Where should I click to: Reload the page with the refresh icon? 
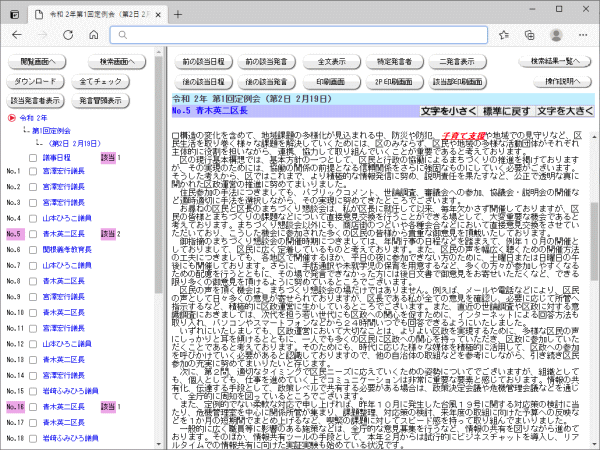pos(68,35)
